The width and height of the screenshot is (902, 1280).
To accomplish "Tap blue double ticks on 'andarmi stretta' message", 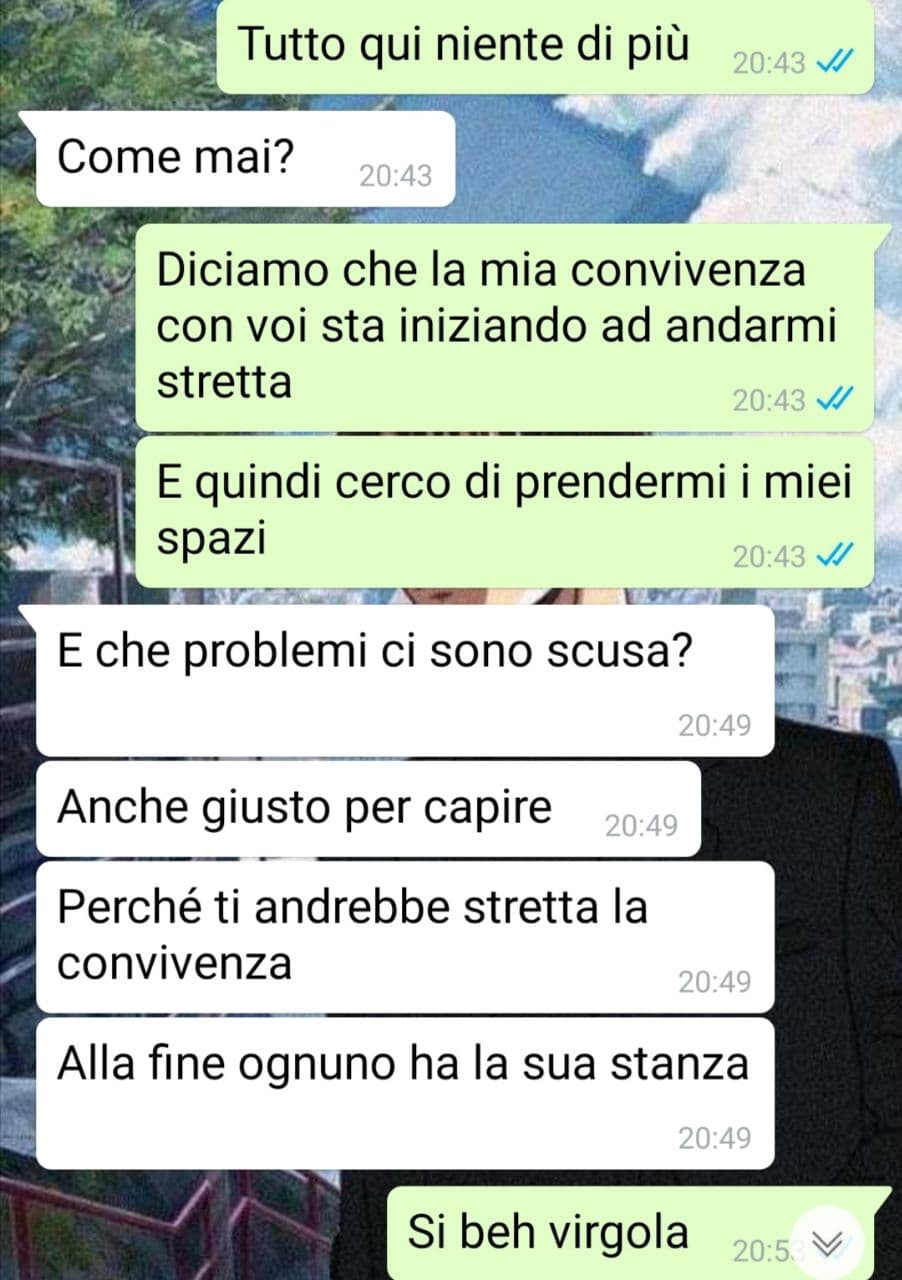I will tap(834, 400).
